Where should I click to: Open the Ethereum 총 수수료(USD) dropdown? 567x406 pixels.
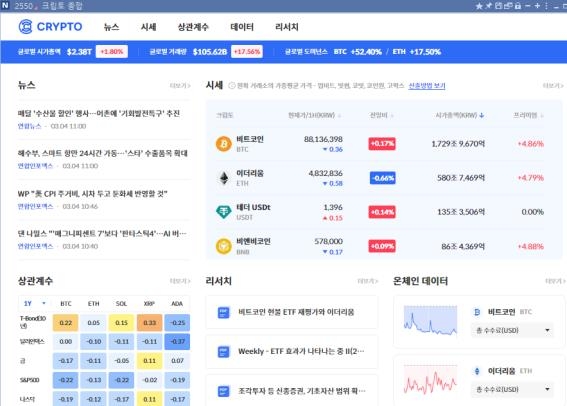click(512, 389)
